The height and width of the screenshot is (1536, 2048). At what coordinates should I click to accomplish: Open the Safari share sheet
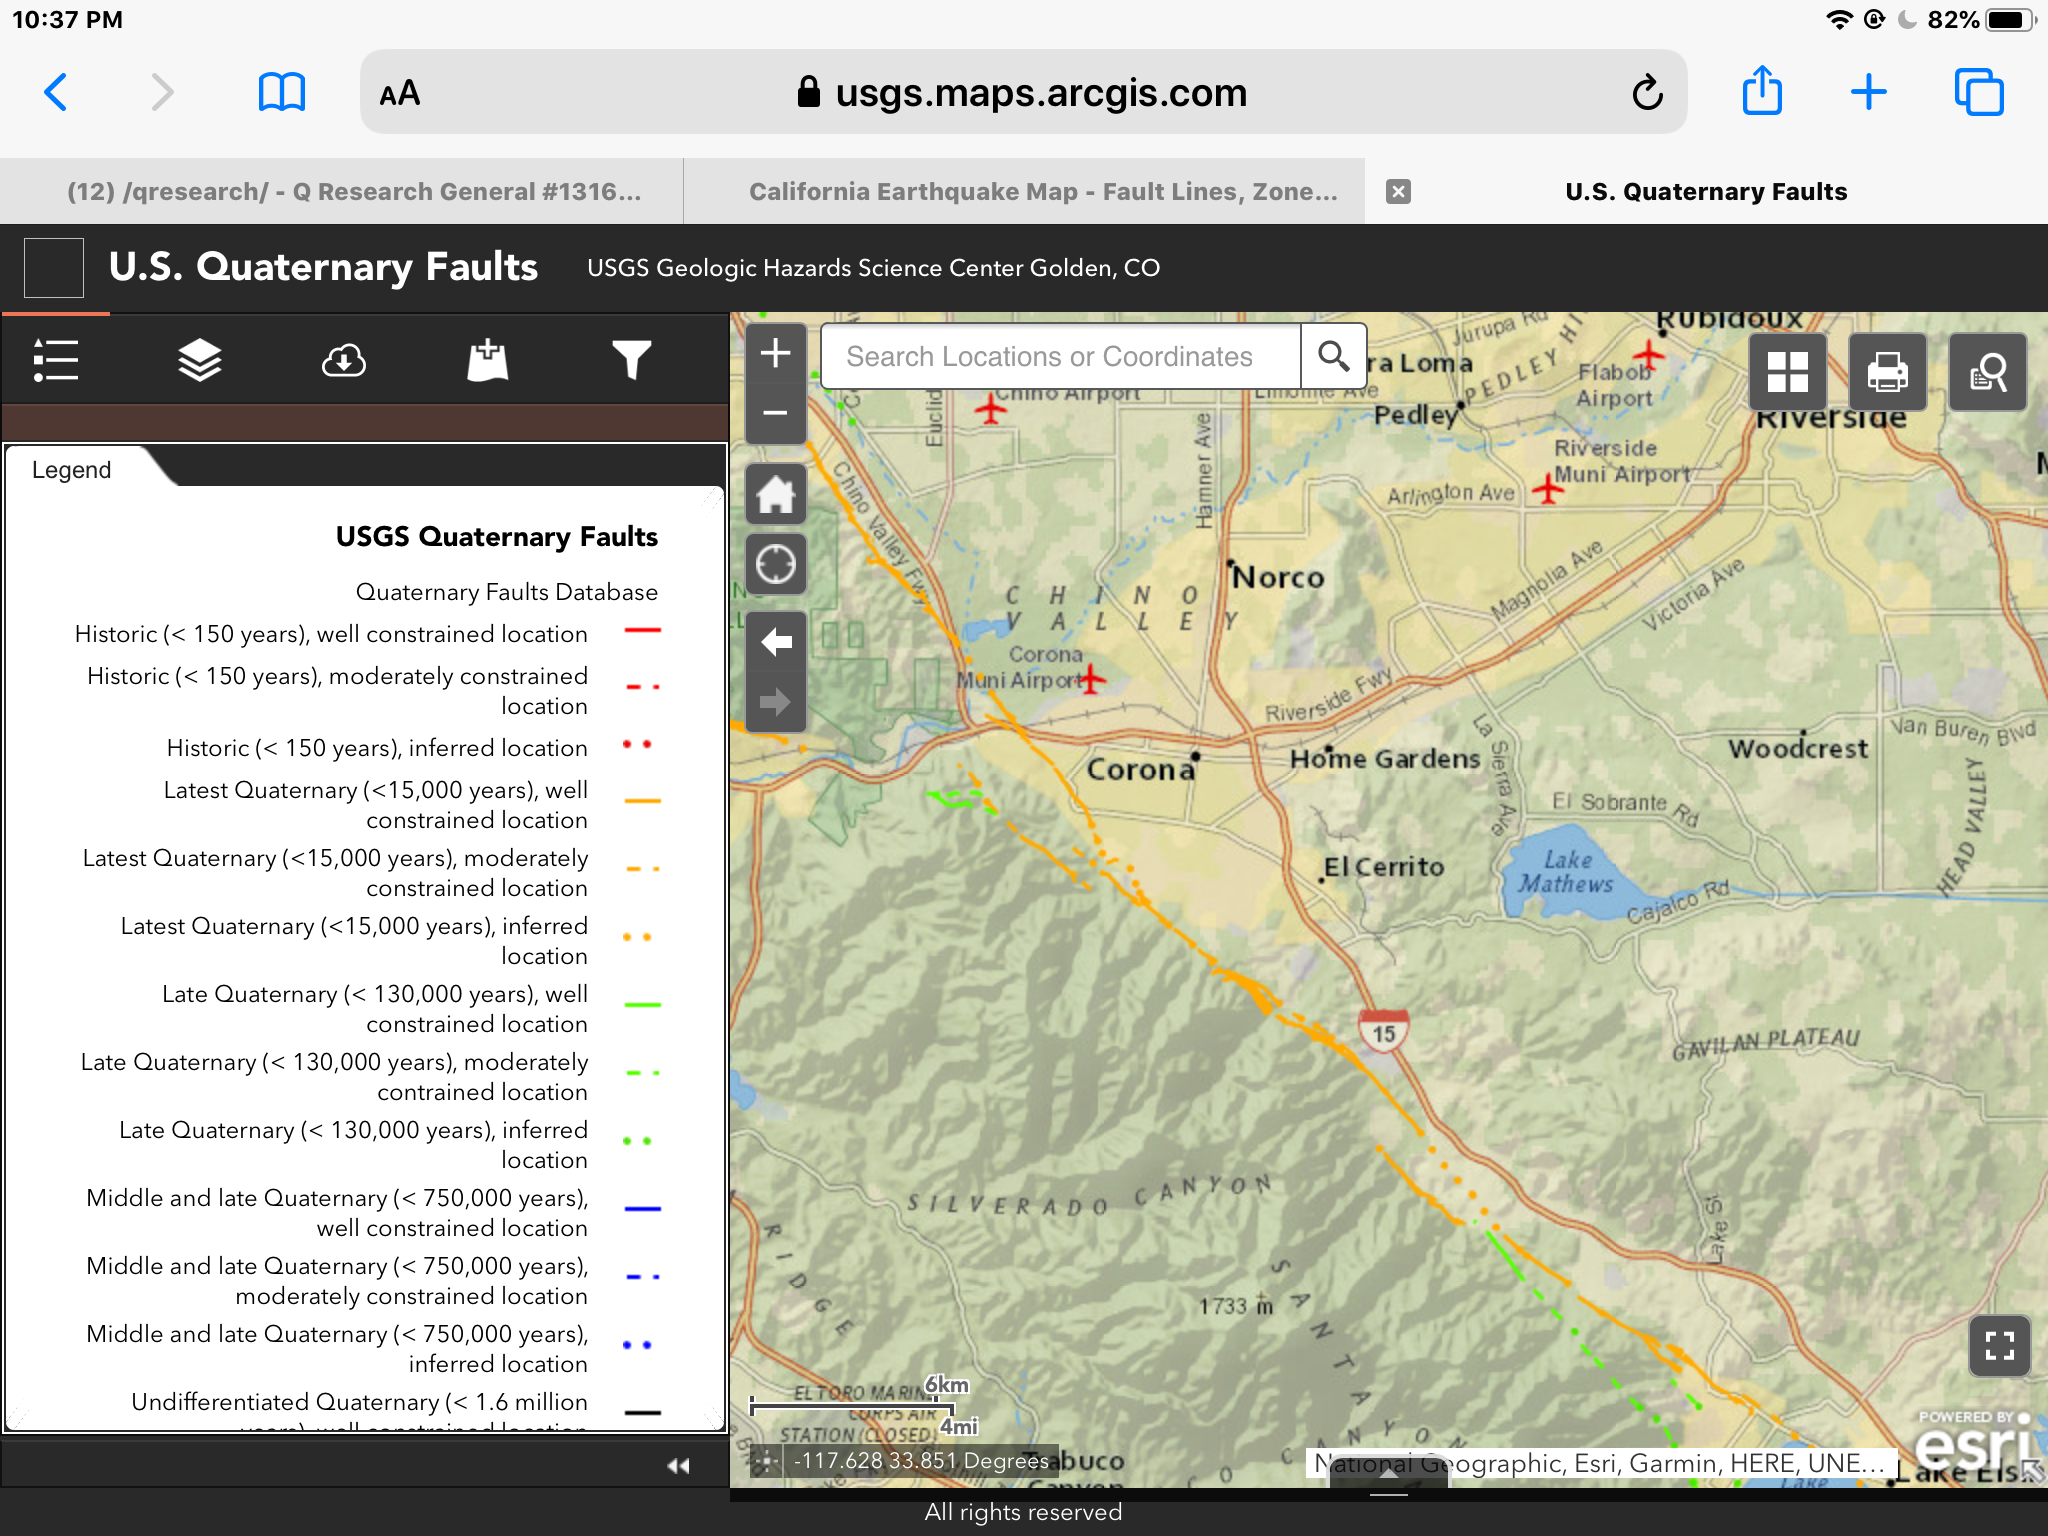tap(1762, 91)
